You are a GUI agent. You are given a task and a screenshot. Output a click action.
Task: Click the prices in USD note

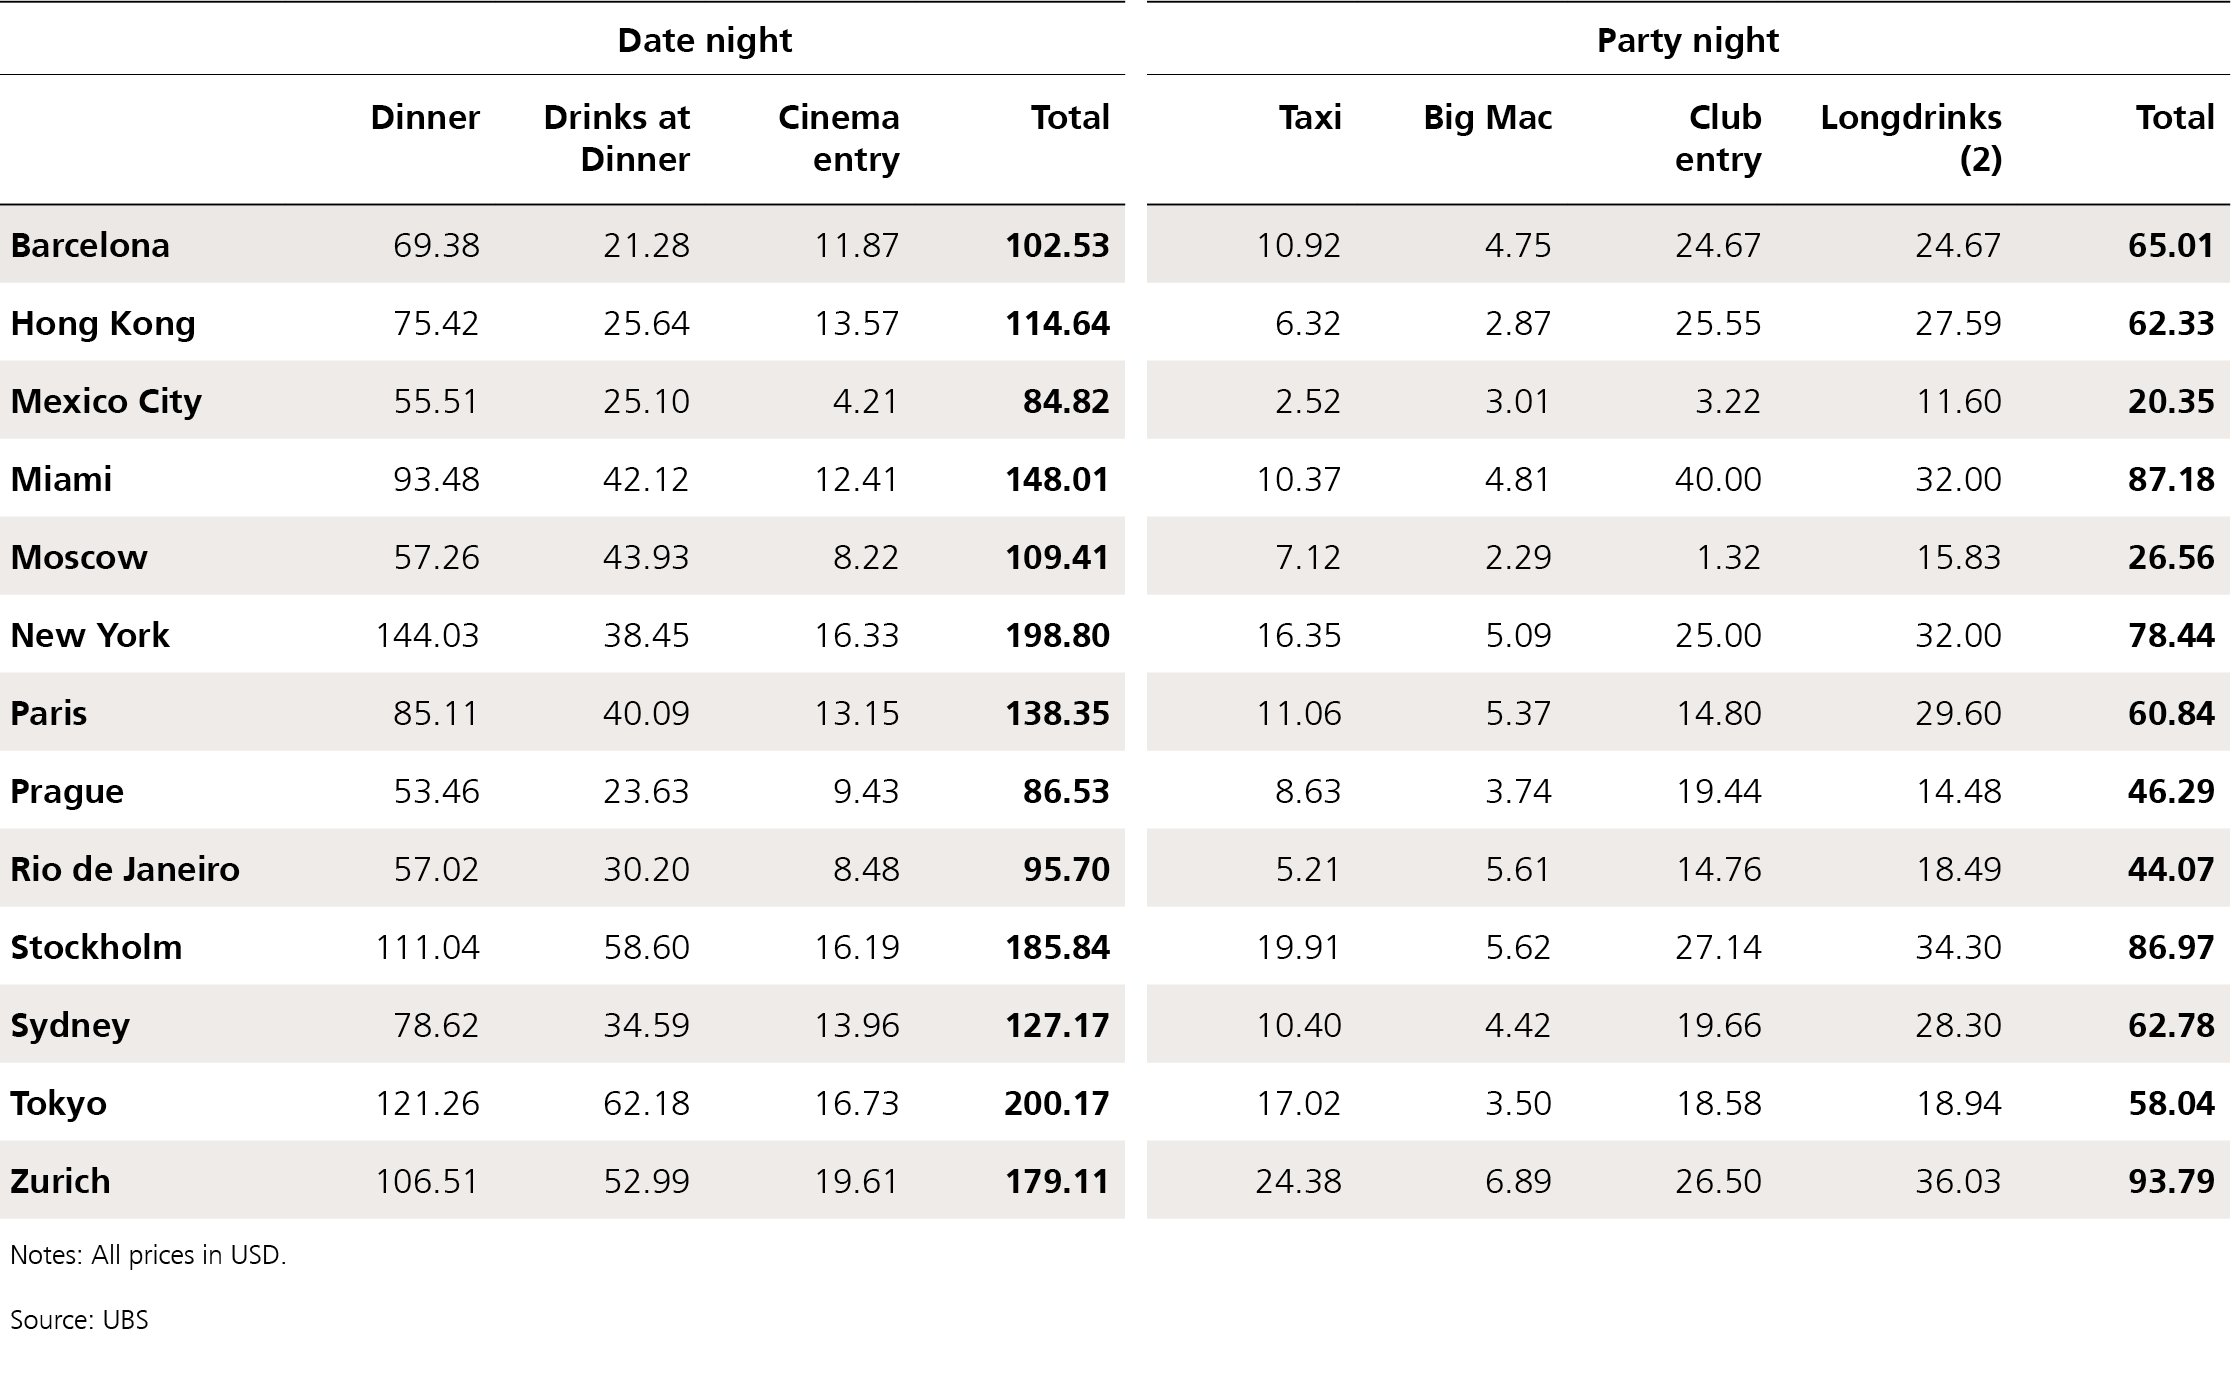pyautogui.click(x=148, y=1254)
